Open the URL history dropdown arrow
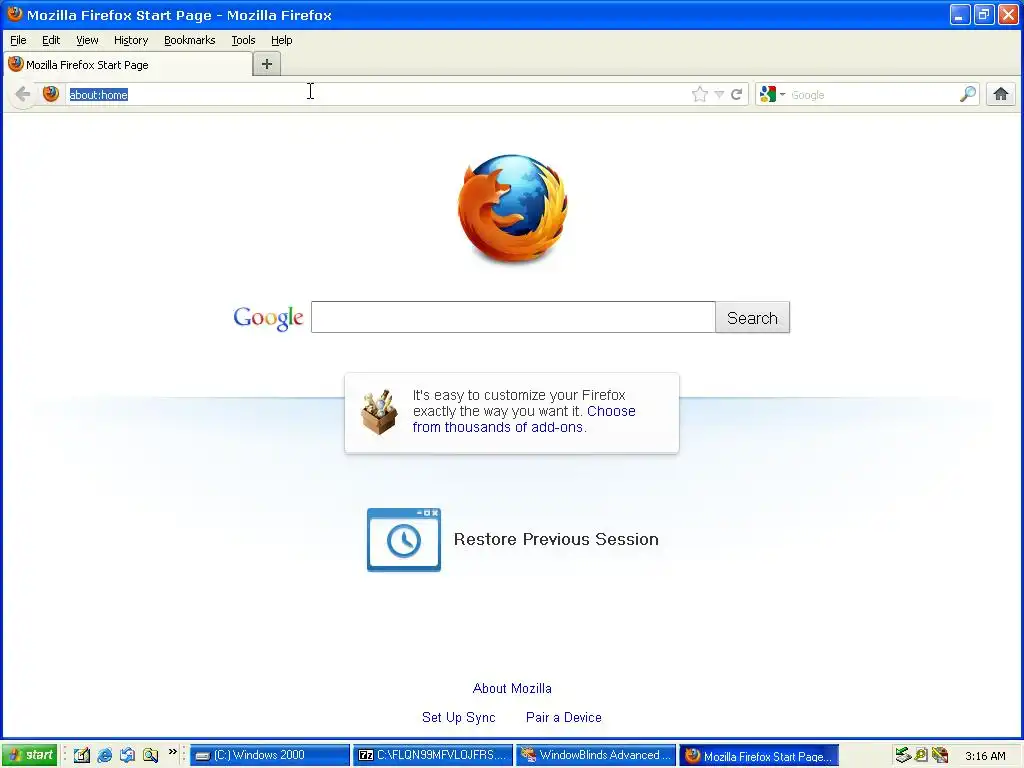 point(719,95)
